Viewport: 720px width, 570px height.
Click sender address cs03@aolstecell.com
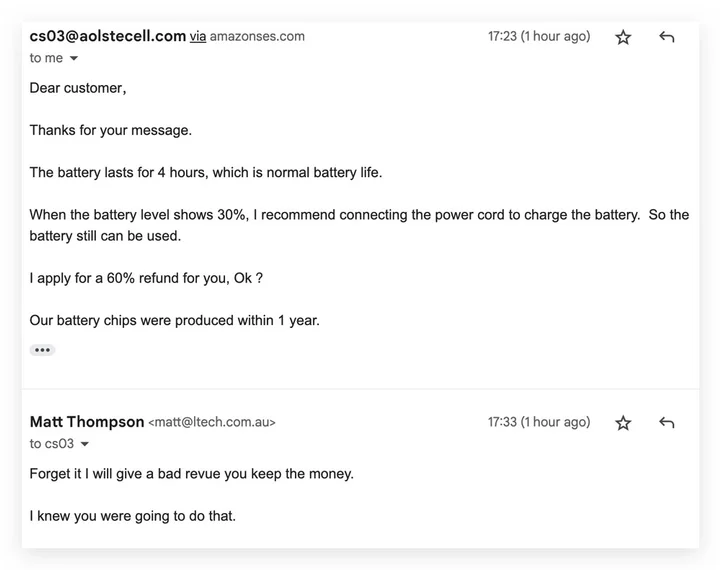coord(108,36)
